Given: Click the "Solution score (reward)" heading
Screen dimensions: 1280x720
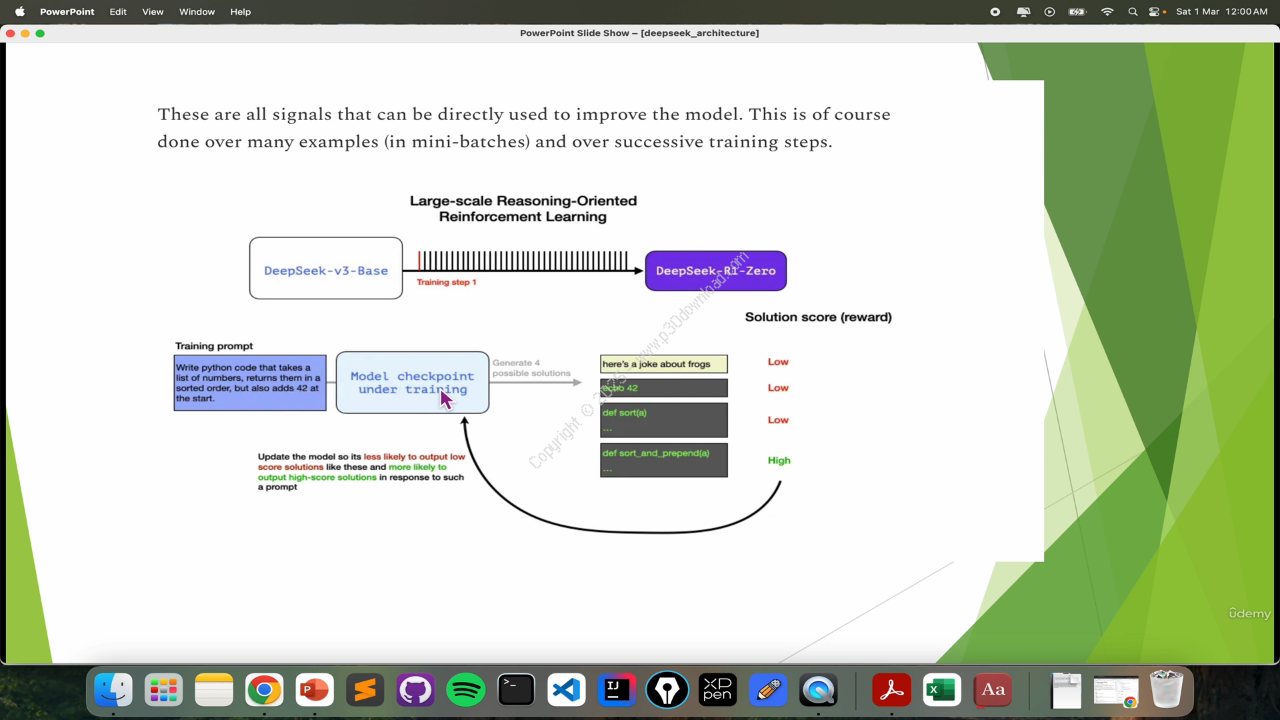Looking at the screenshot, I should pyautogui.click(x=818, y=317).
